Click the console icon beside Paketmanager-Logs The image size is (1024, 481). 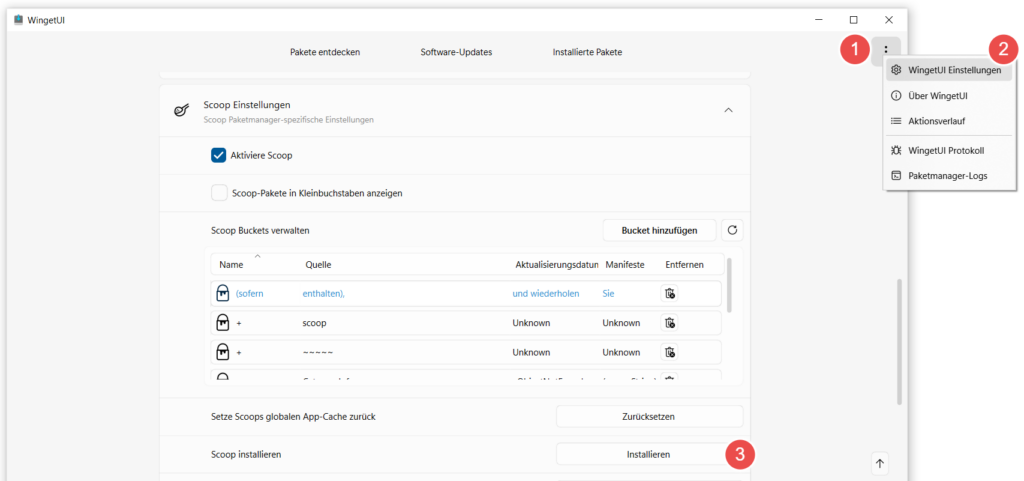(897, 176)
